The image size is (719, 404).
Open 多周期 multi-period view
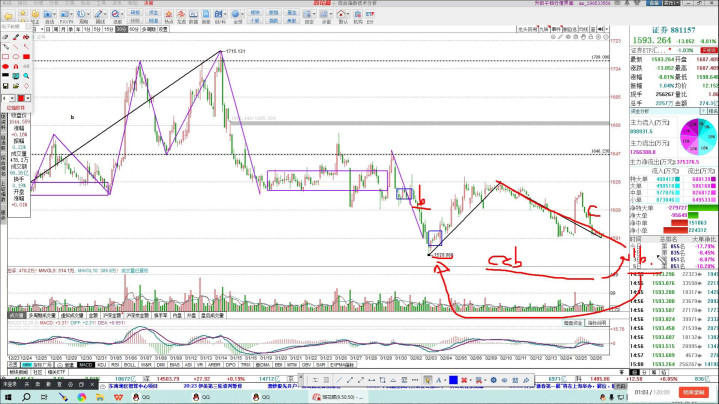[148, 29]
